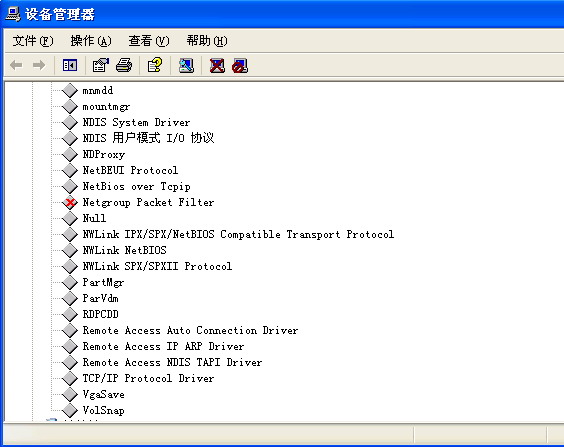Click the Back arrow toolbar button
Viewport: 564px width, 447px height.
coord(17,65)
